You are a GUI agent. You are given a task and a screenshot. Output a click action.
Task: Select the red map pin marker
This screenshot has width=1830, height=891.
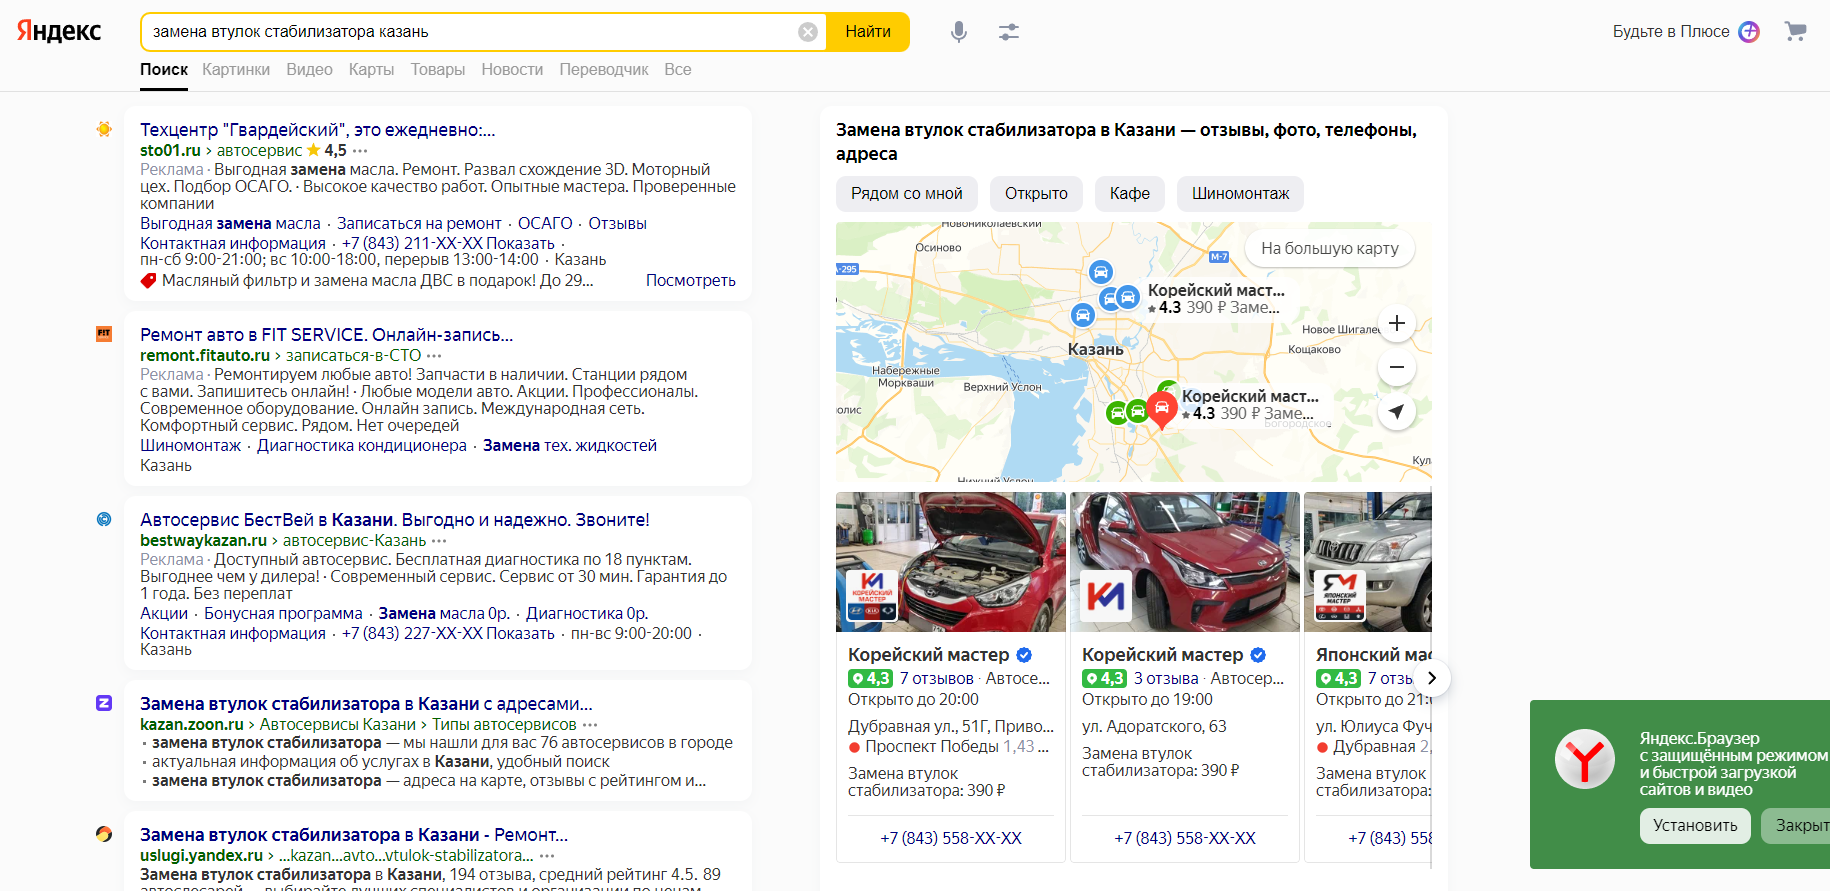(x=1161, y=409)
